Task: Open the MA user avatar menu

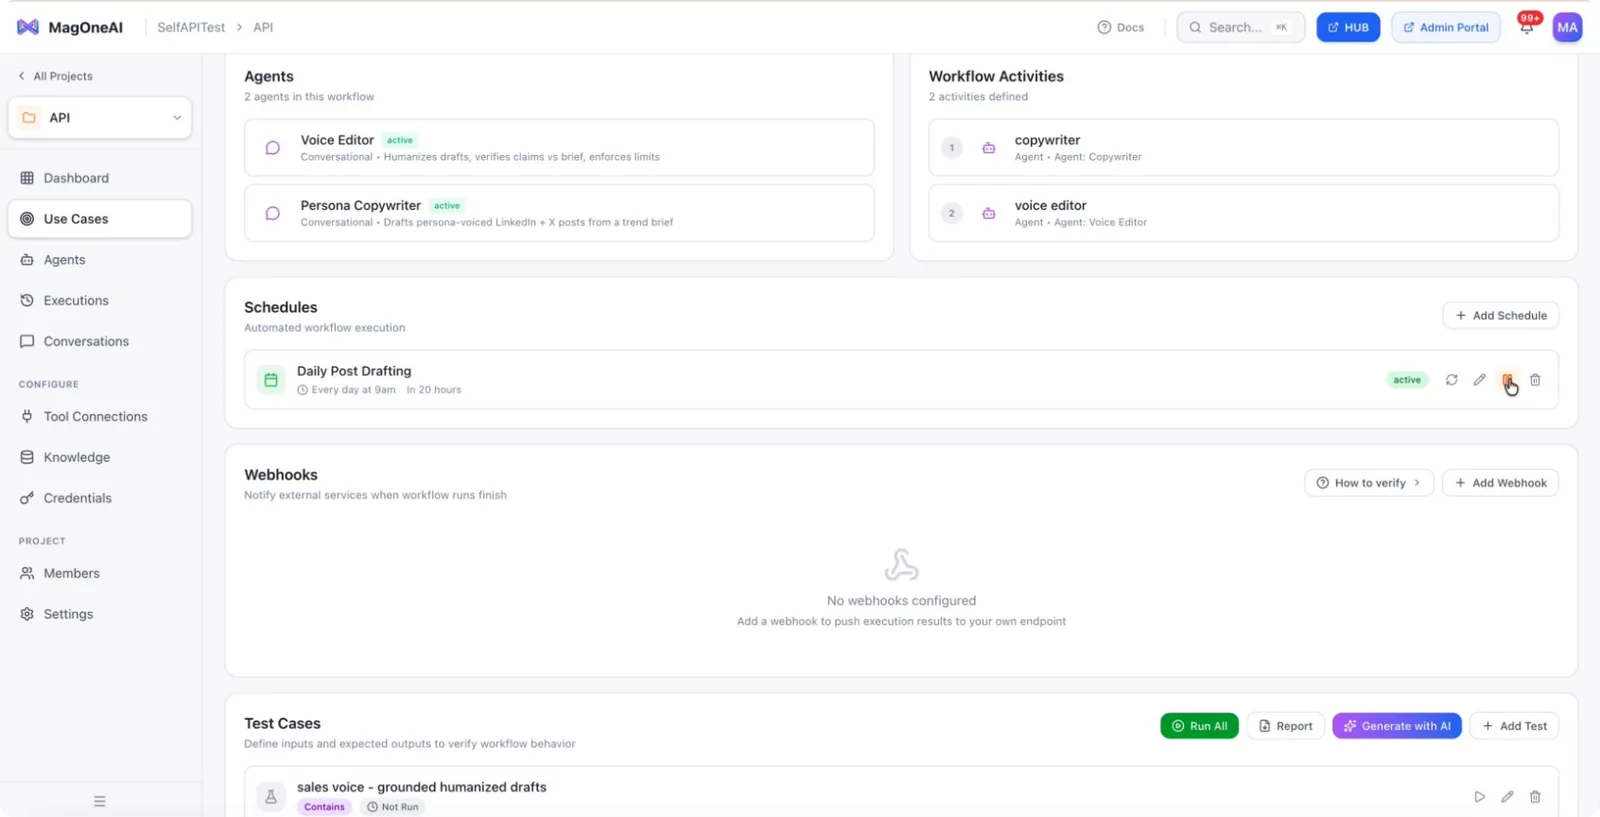Action: [1567, 27]
